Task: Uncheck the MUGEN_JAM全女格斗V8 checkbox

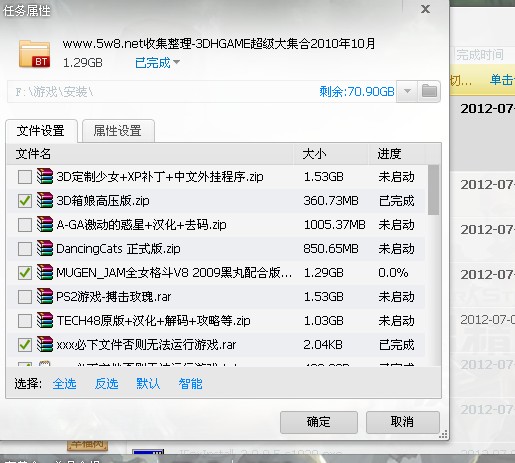Action: point(25,273)
